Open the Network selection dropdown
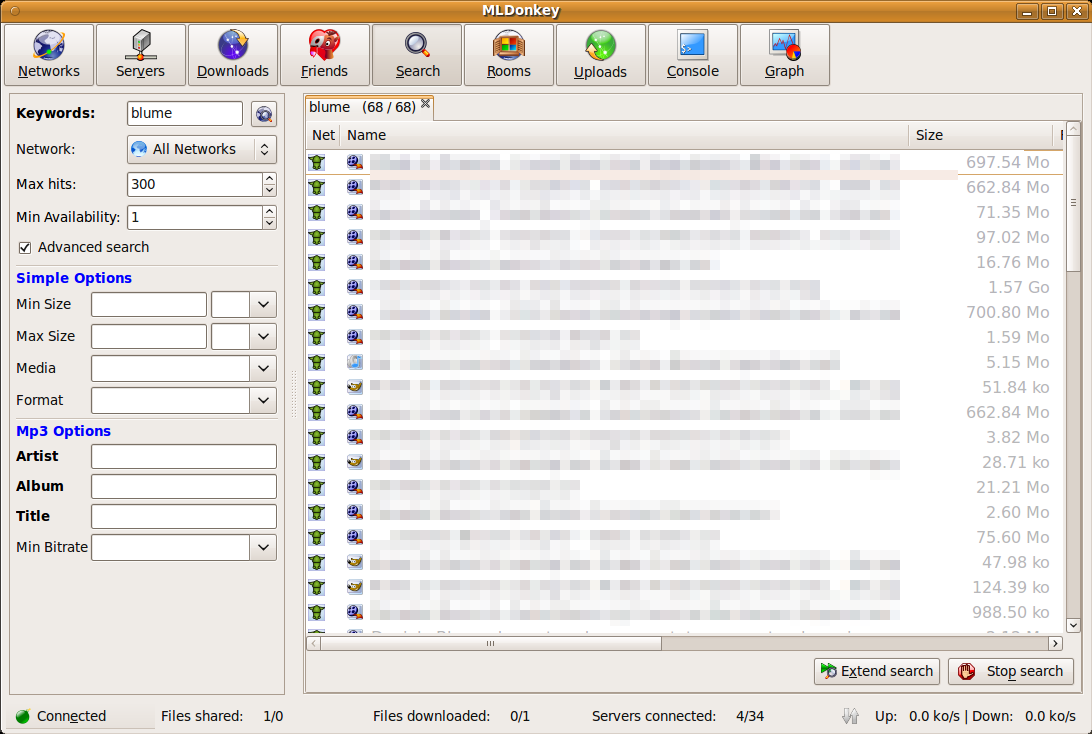The image size is (1092, 734). click(x=202, y=149)
